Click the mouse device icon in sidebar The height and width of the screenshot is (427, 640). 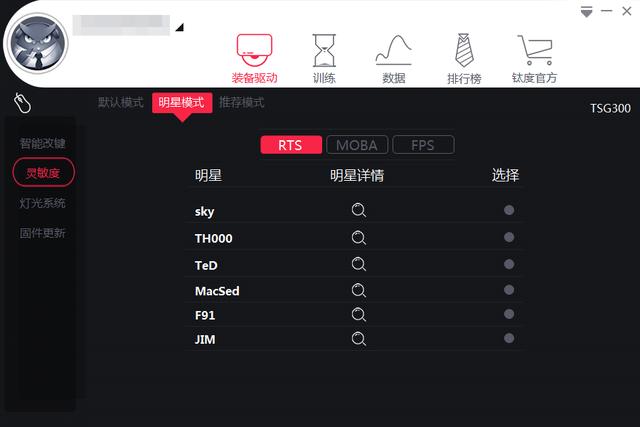click(x=22, y=102)
